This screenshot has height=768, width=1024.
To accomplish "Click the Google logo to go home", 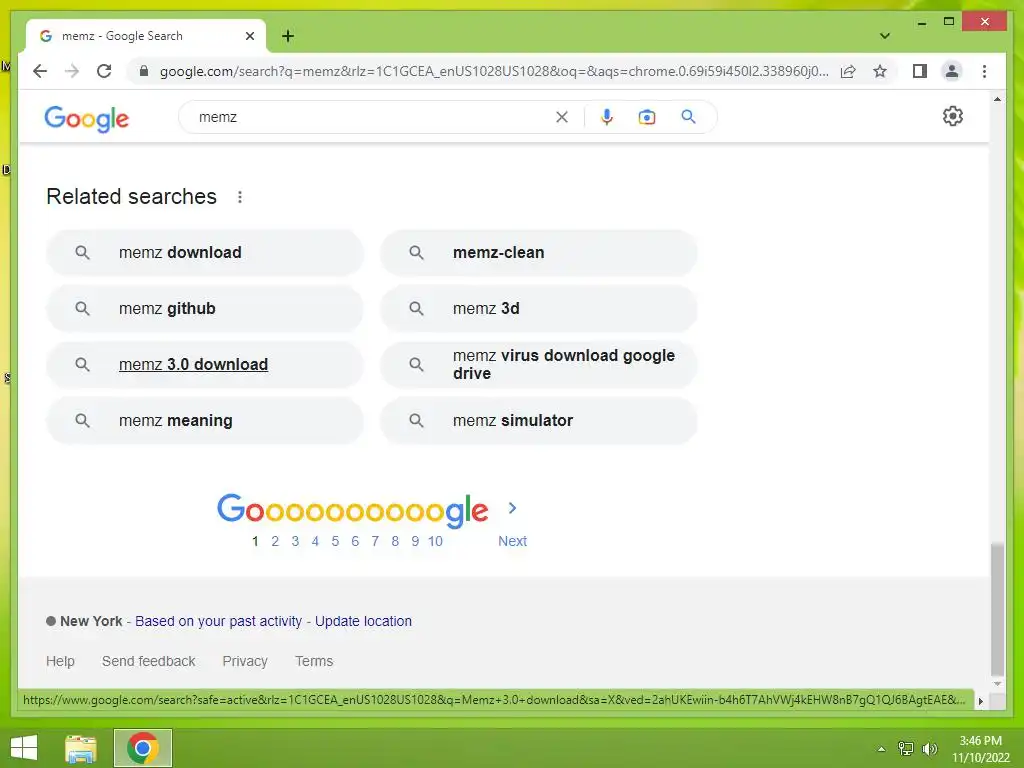I will coord(86,118).
